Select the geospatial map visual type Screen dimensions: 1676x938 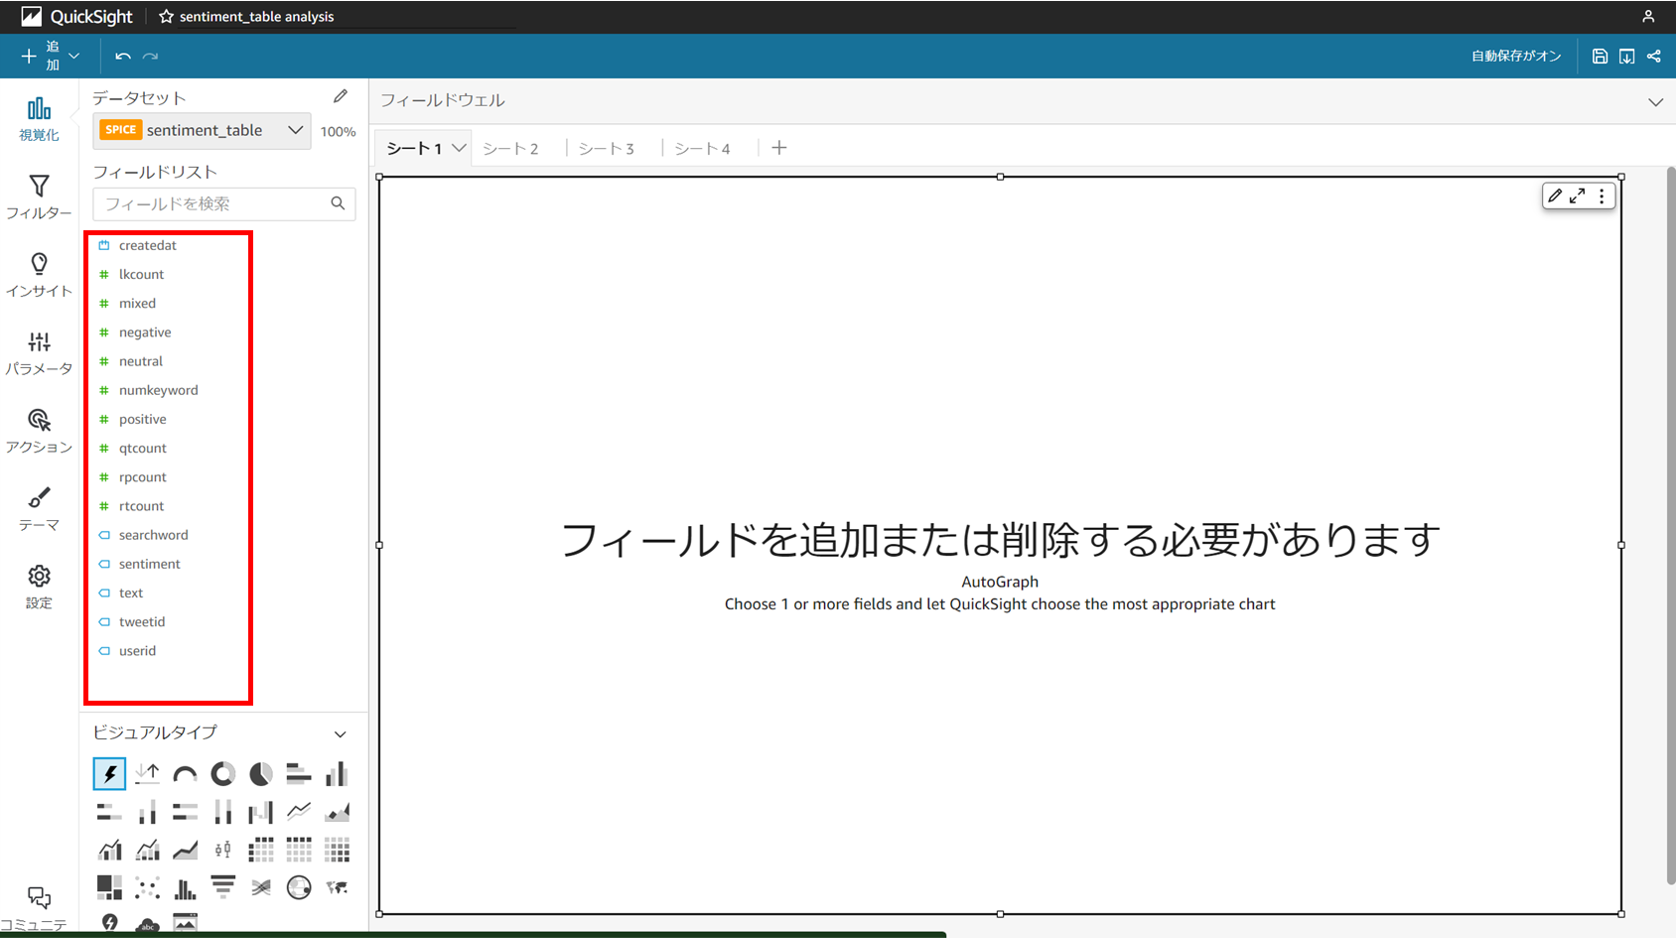coord(298,887)
